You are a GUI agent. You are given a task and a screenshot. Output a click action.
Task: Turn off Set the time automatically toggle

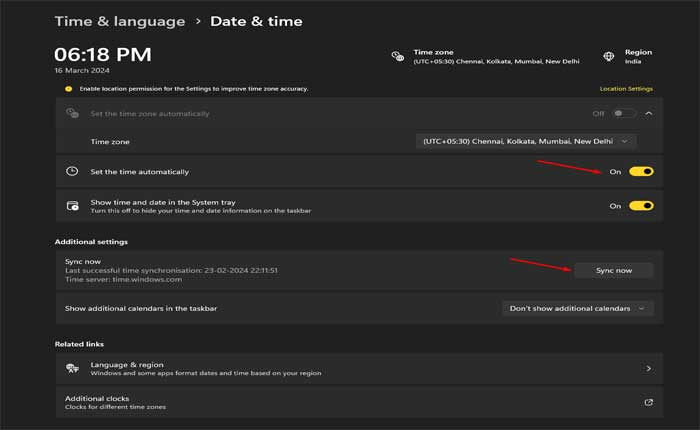point(641,172)
